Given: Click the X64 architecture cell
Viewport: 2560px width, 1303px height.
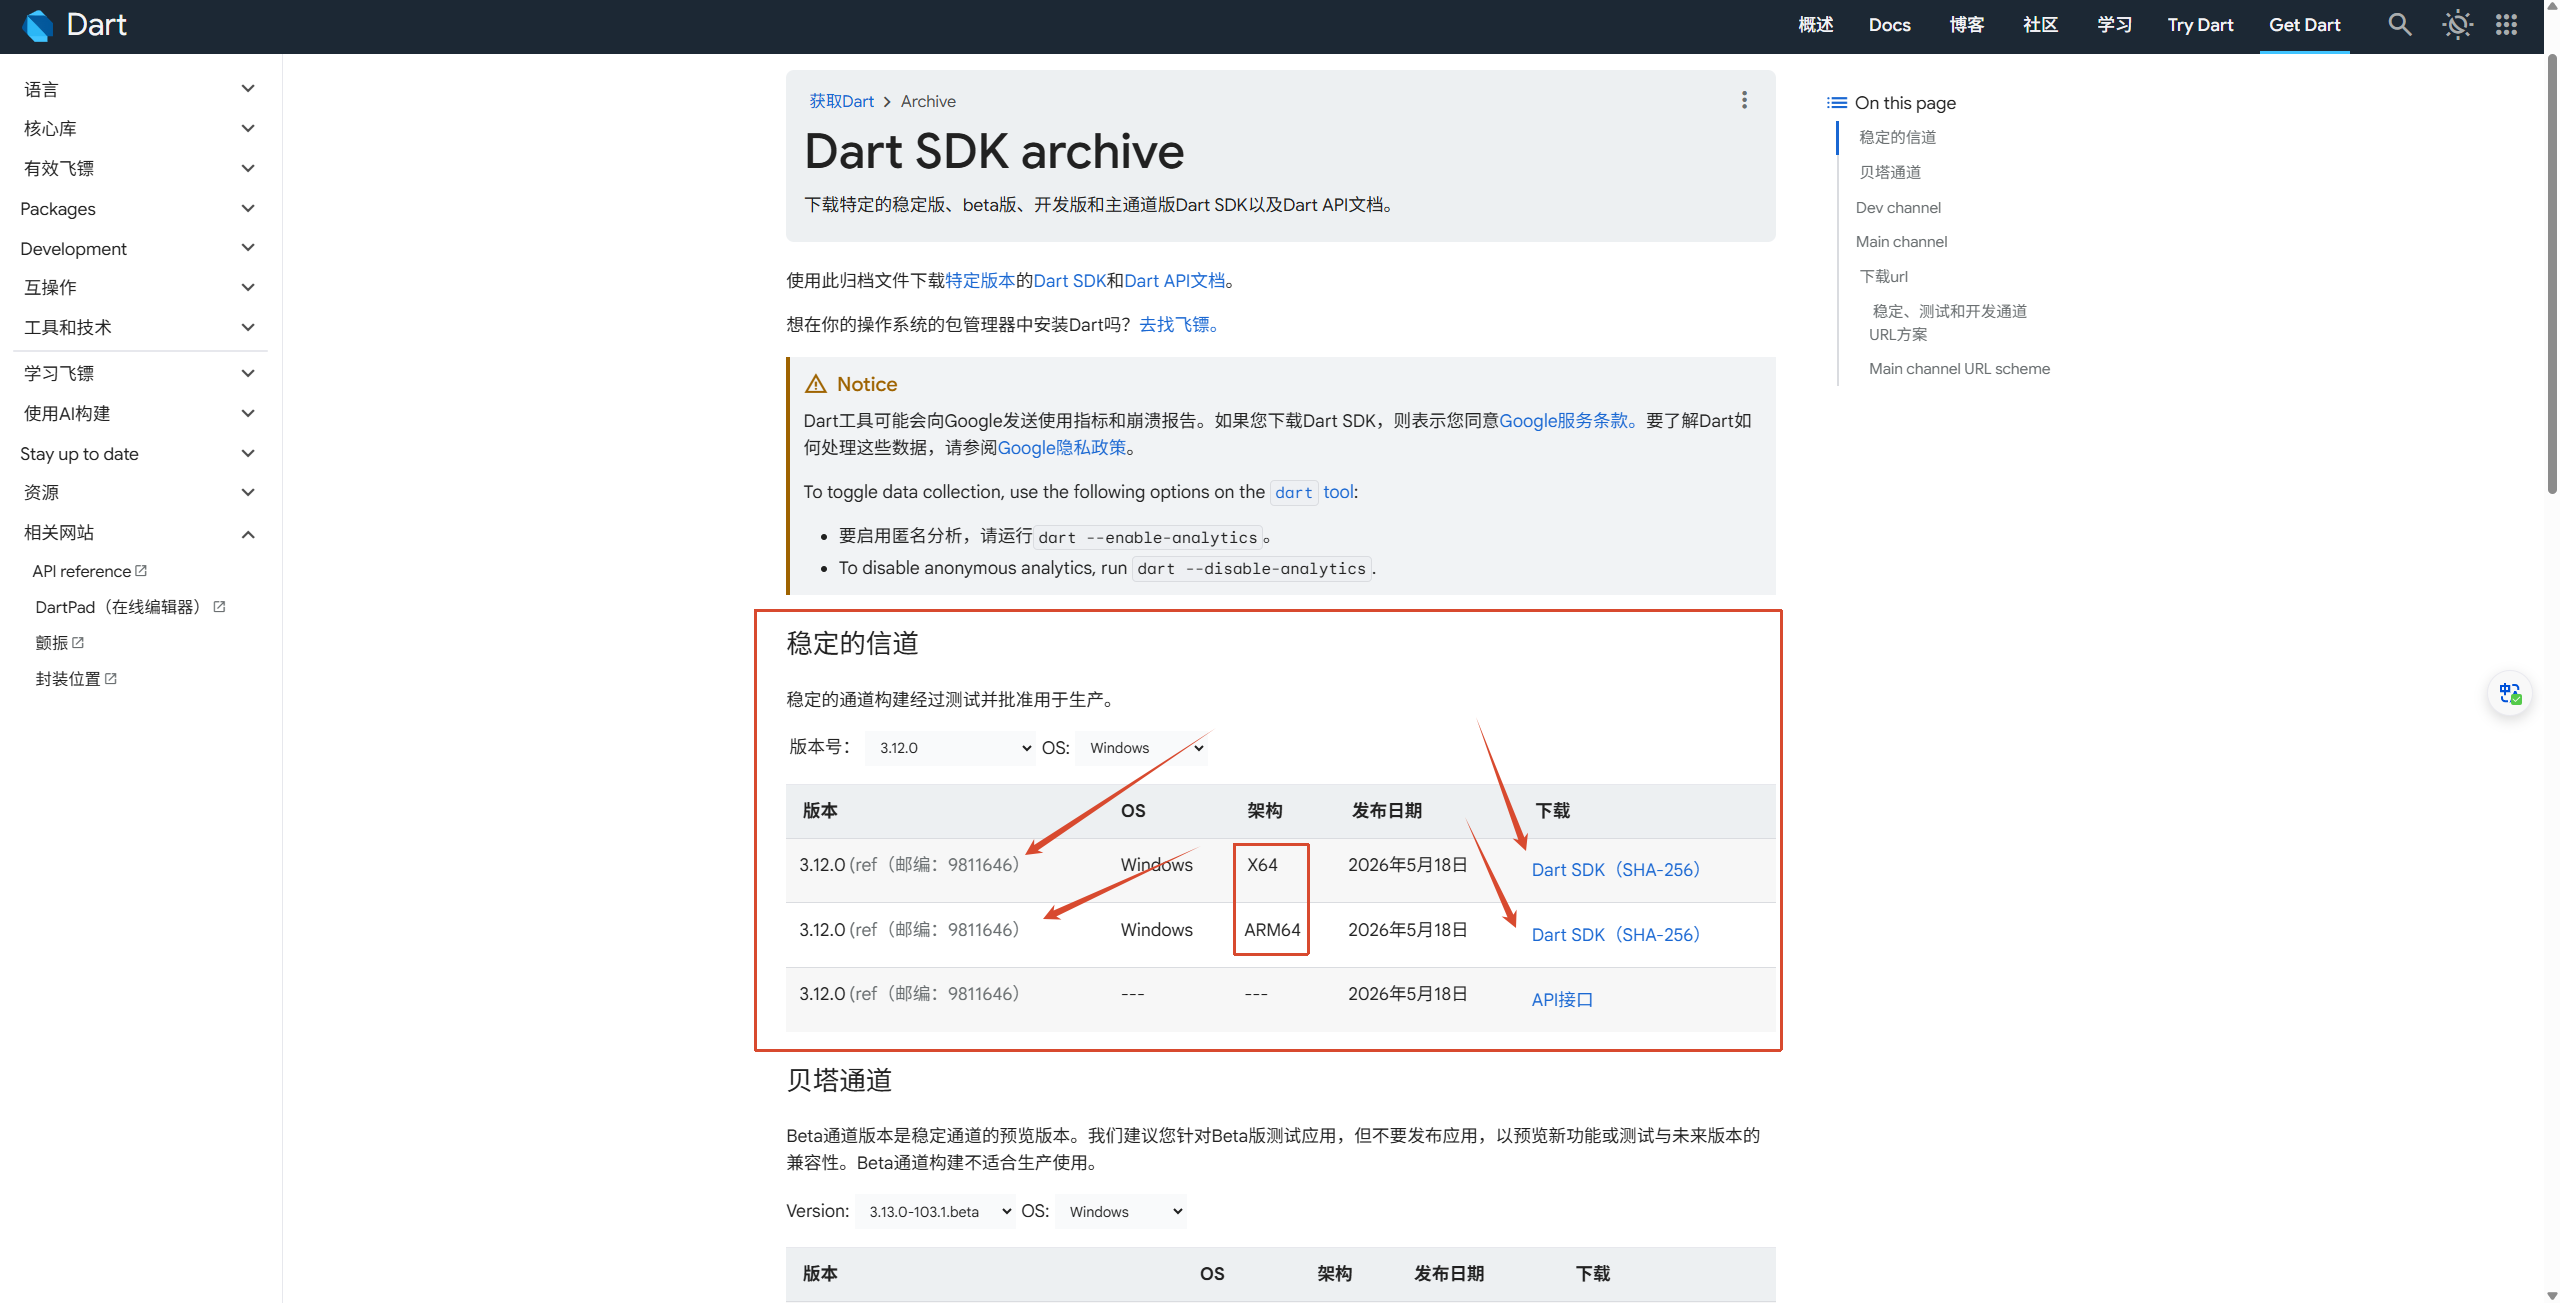Looking at the screenshot, I should 1262,864.
